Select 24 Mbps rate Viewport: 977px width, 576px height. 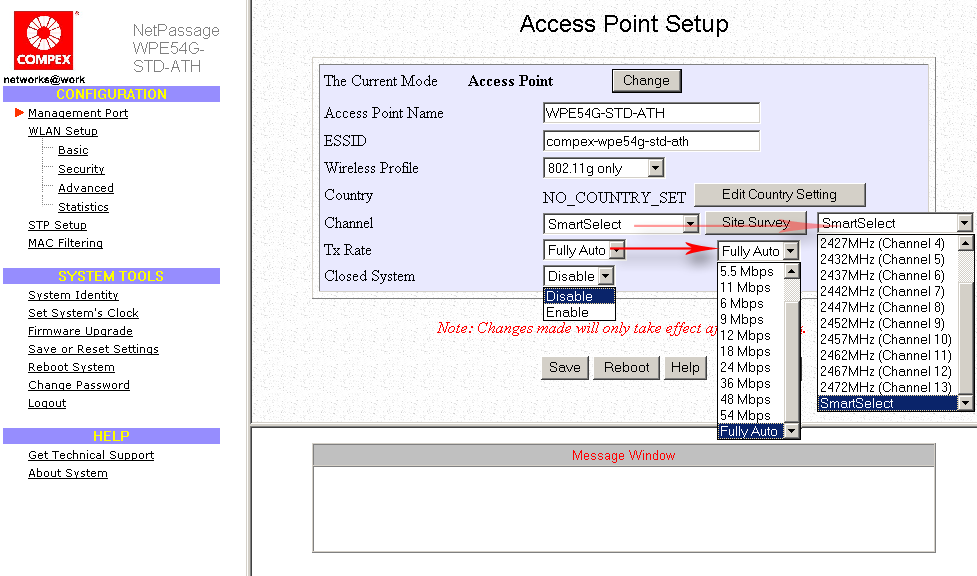tap(751, 367)
